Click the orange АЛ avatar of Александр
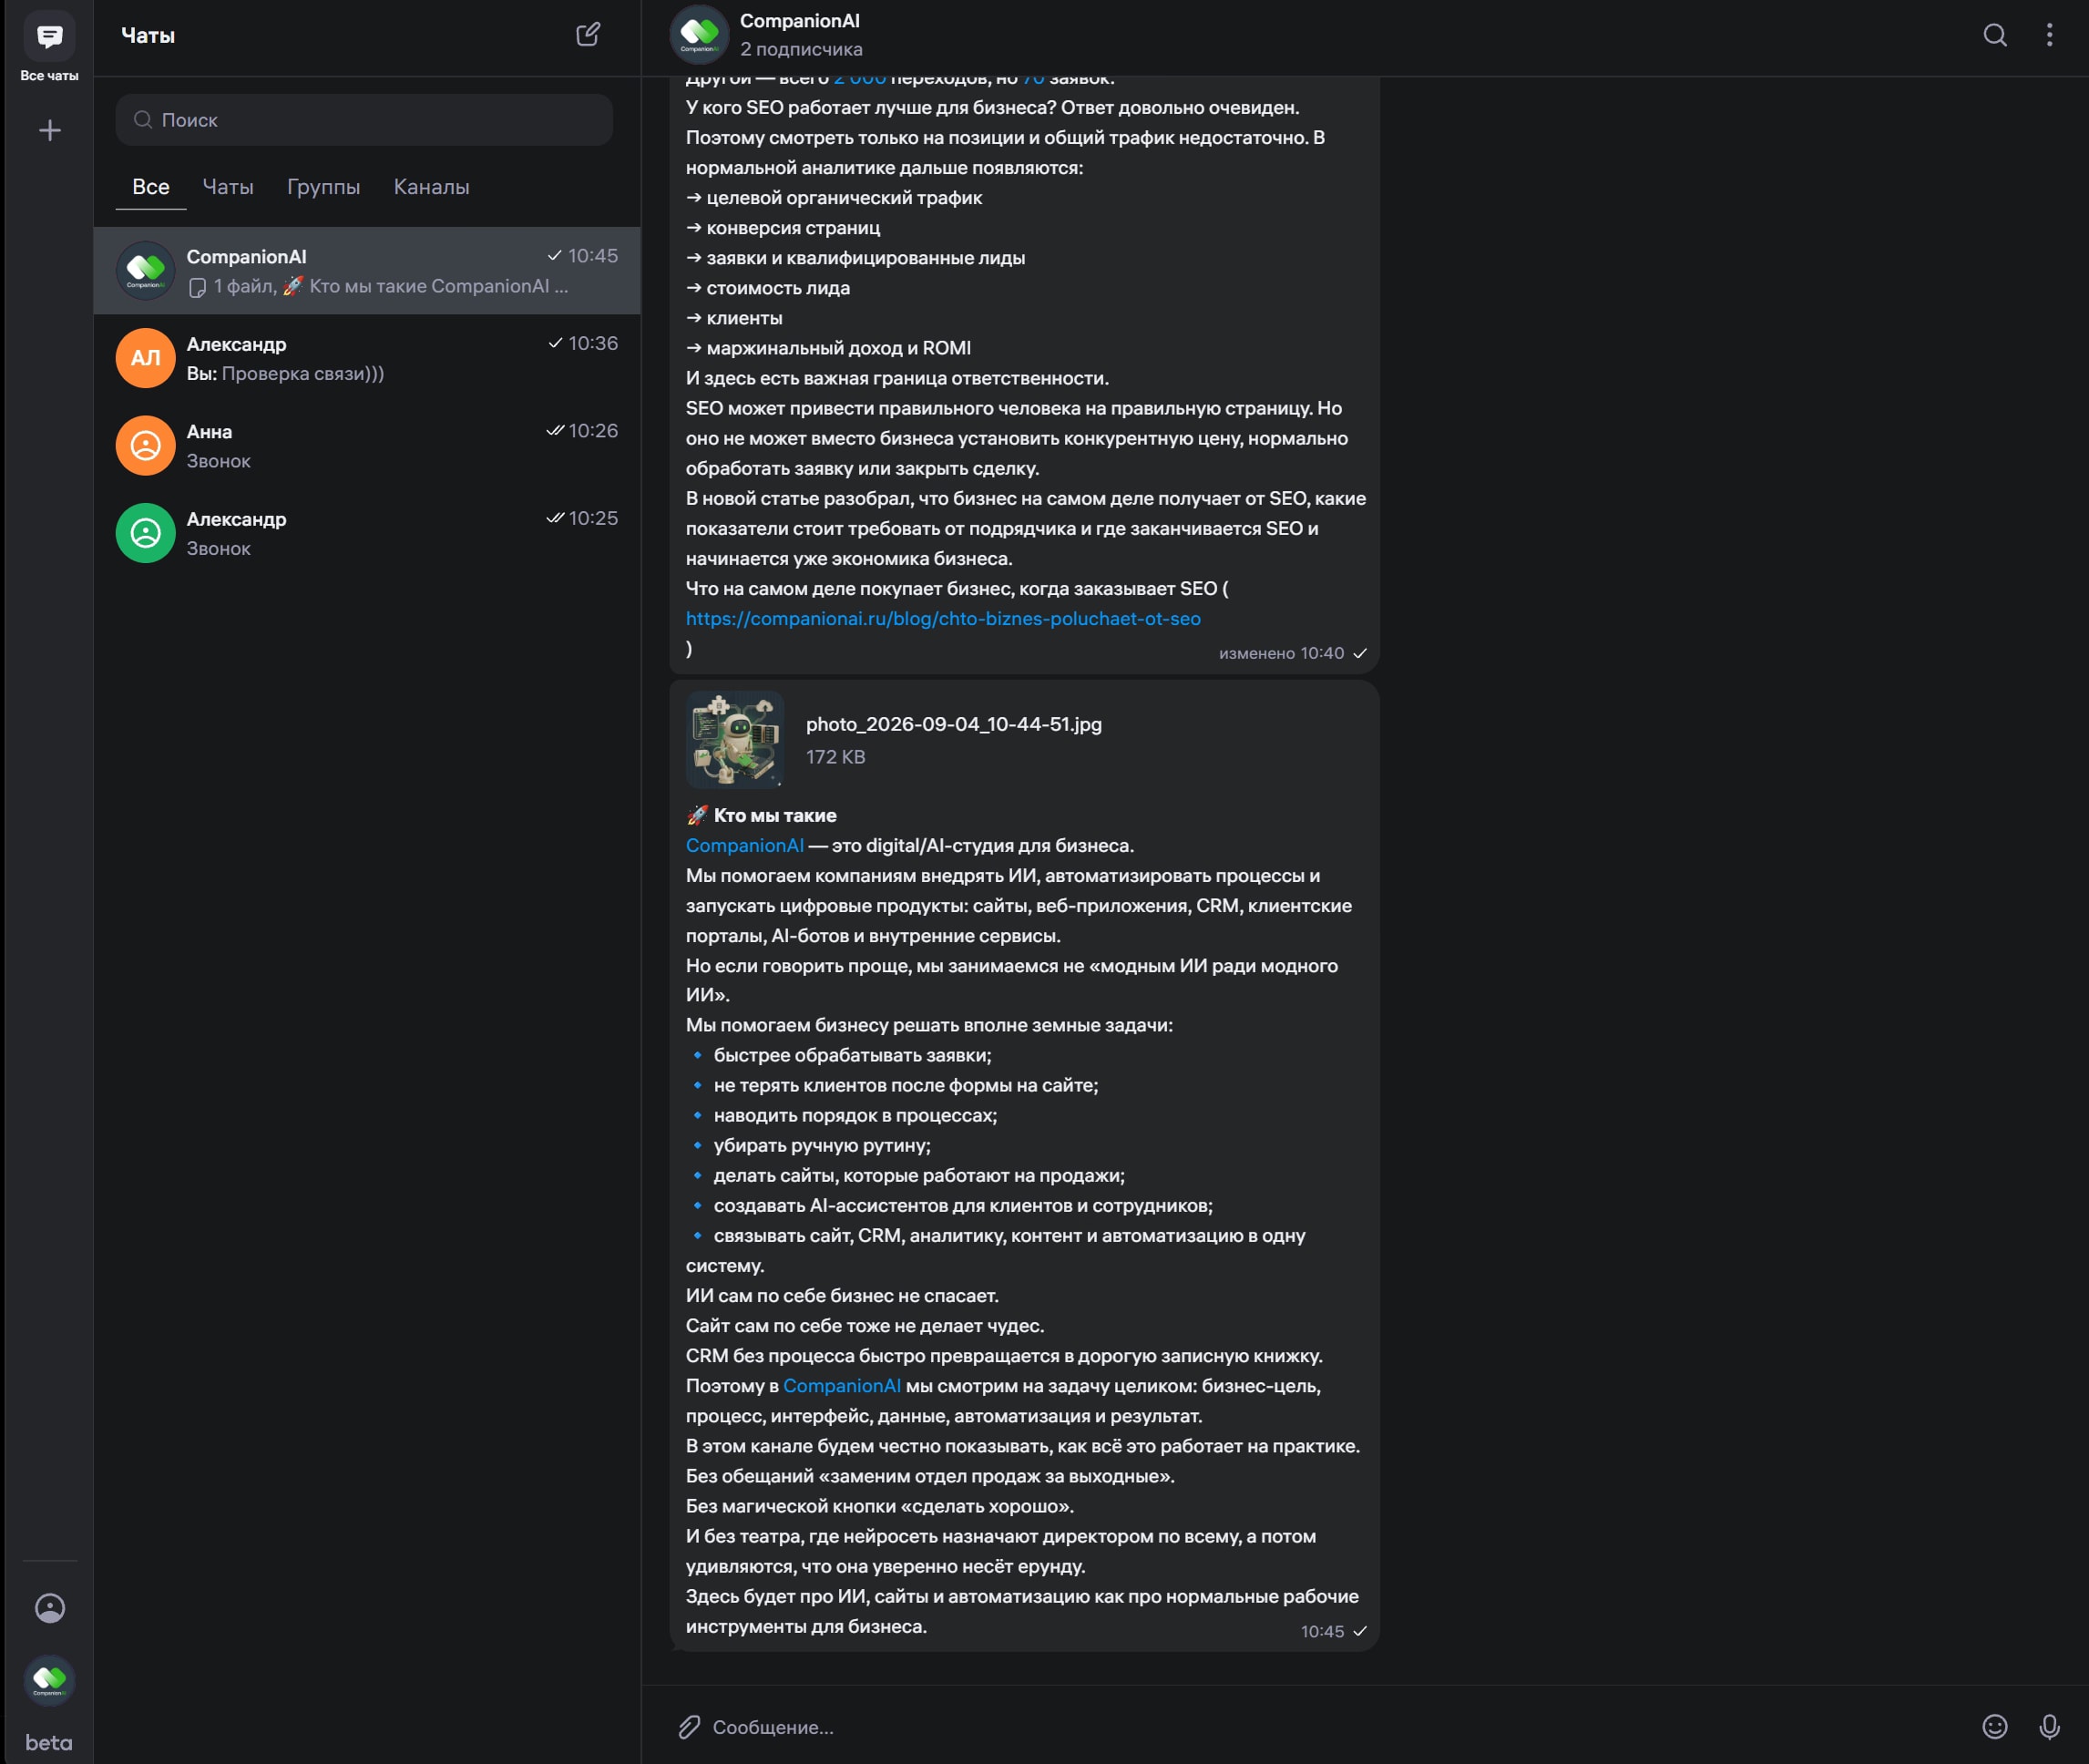Screen dimensions: 2089x1764 146,357
